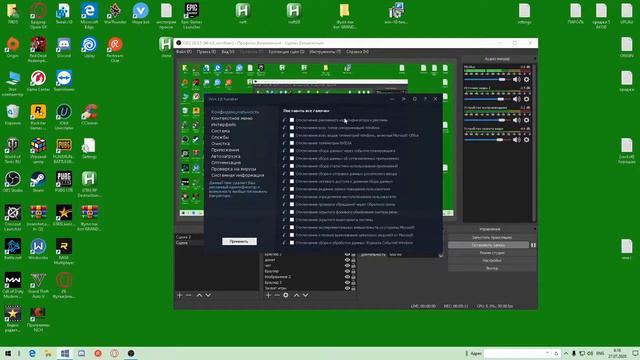Open Windows Start menu
This screenshot has width=640, height=360.
tap(8, 353)
